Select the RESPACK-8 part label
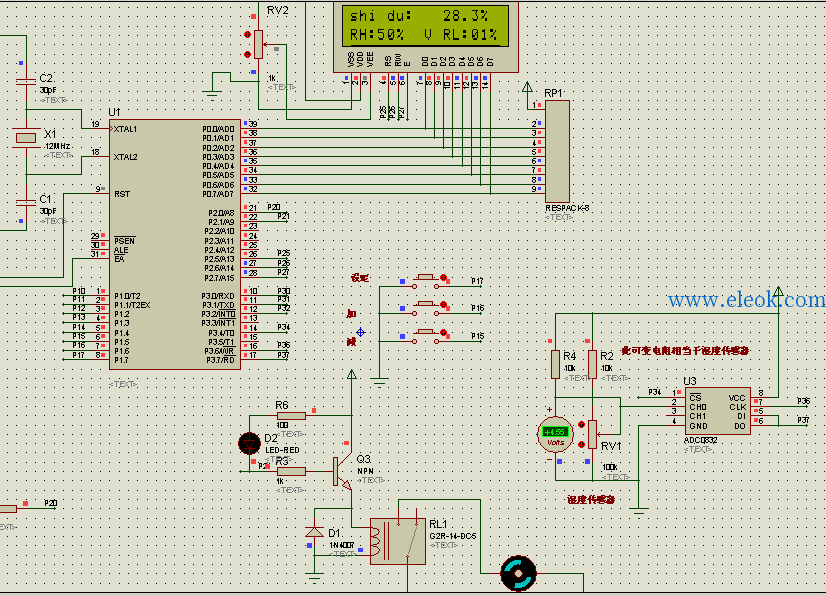The image size is (826, 596). pos(567,208)
